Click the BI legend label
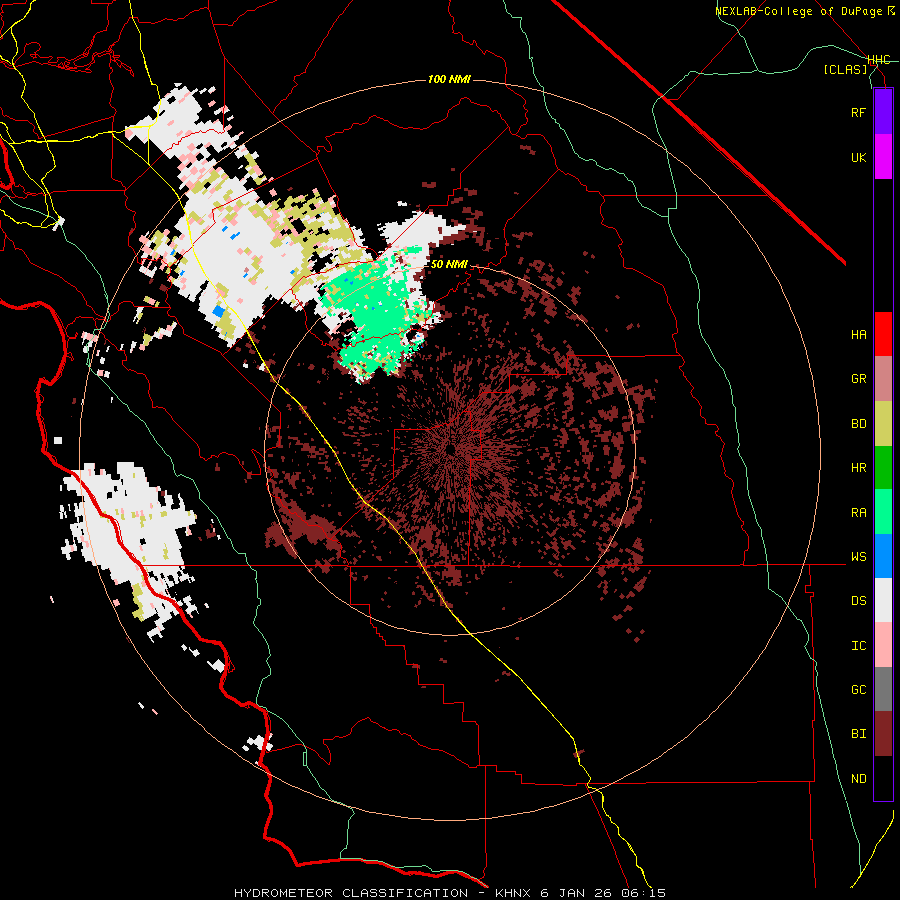Image resolution: width=900 pixels, height=900 pixels. 858,734
